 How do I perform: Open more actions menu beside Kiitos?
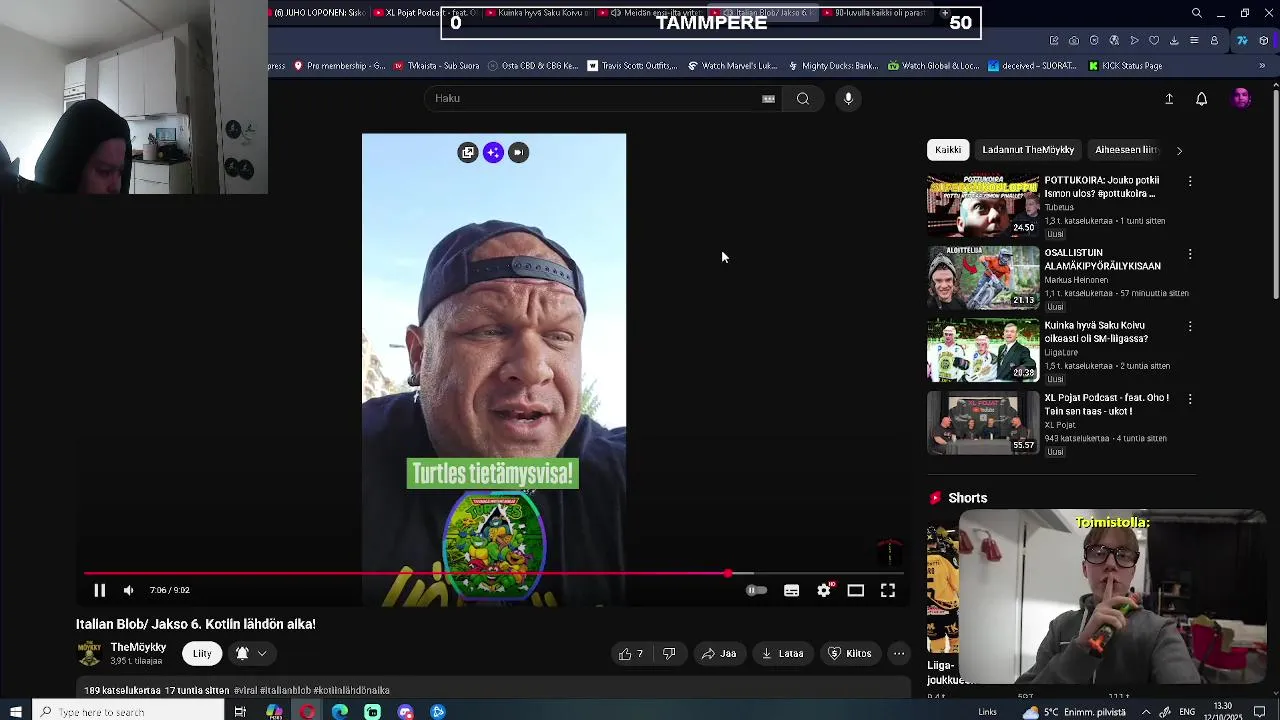[x=899, y=654]
